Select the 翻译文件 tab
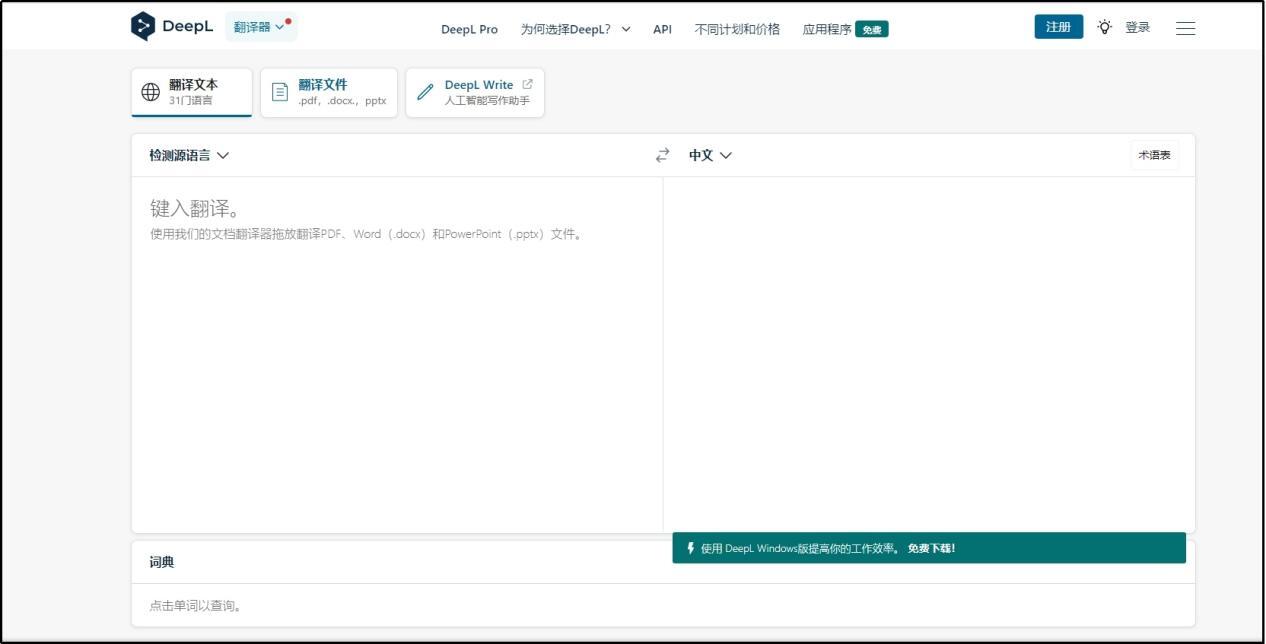The height and width of the screenshot is (644, 1266). pos(329,92)
